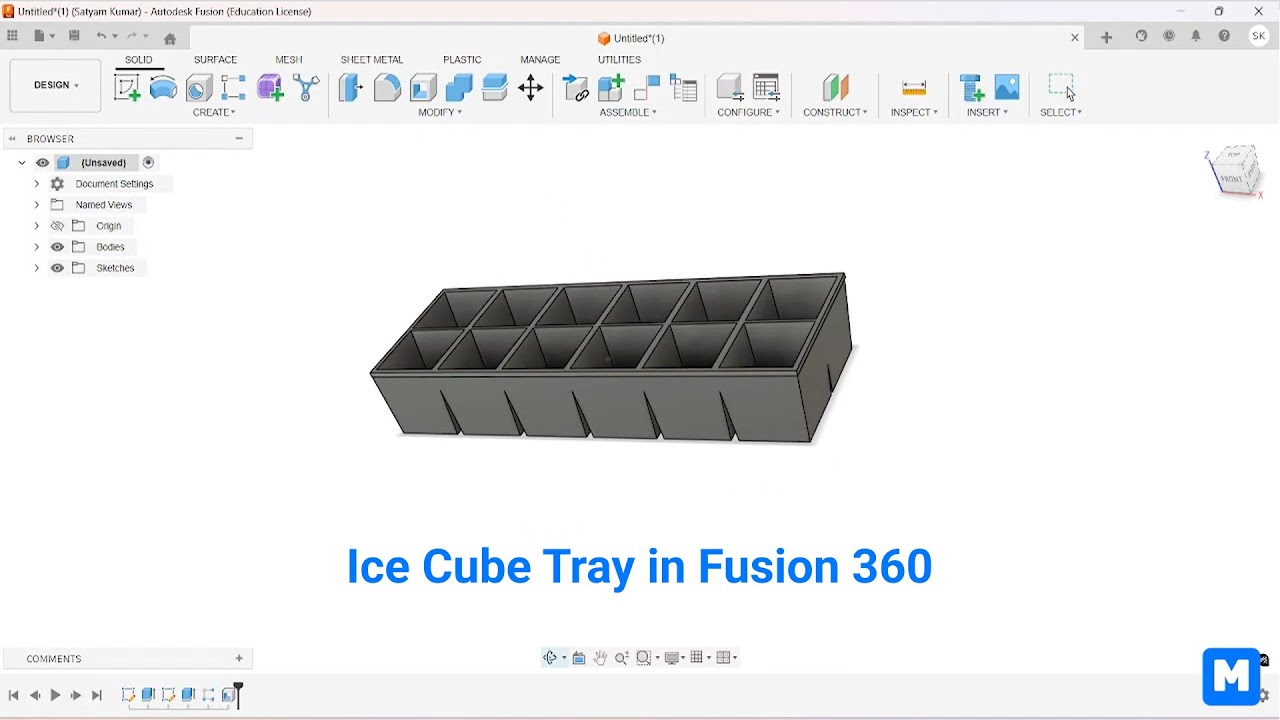Viewport: 1280px width, 720px height.
Task: Click the Joint tool icon
Action: coord(647,88)
